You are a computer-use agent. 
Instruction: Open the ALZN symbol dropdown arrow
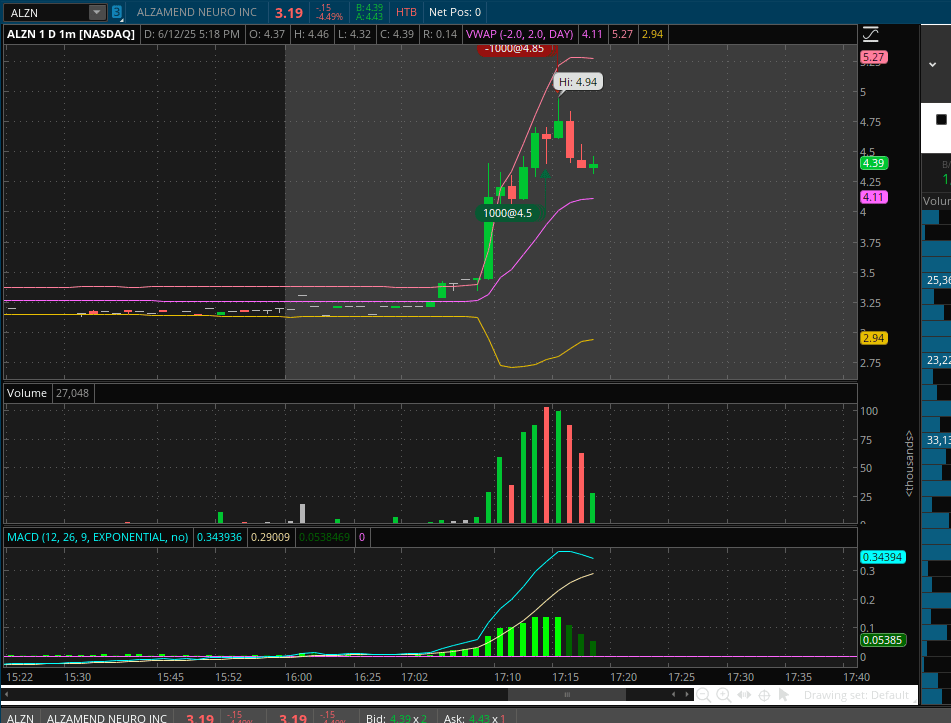click(x=96, y=13)
